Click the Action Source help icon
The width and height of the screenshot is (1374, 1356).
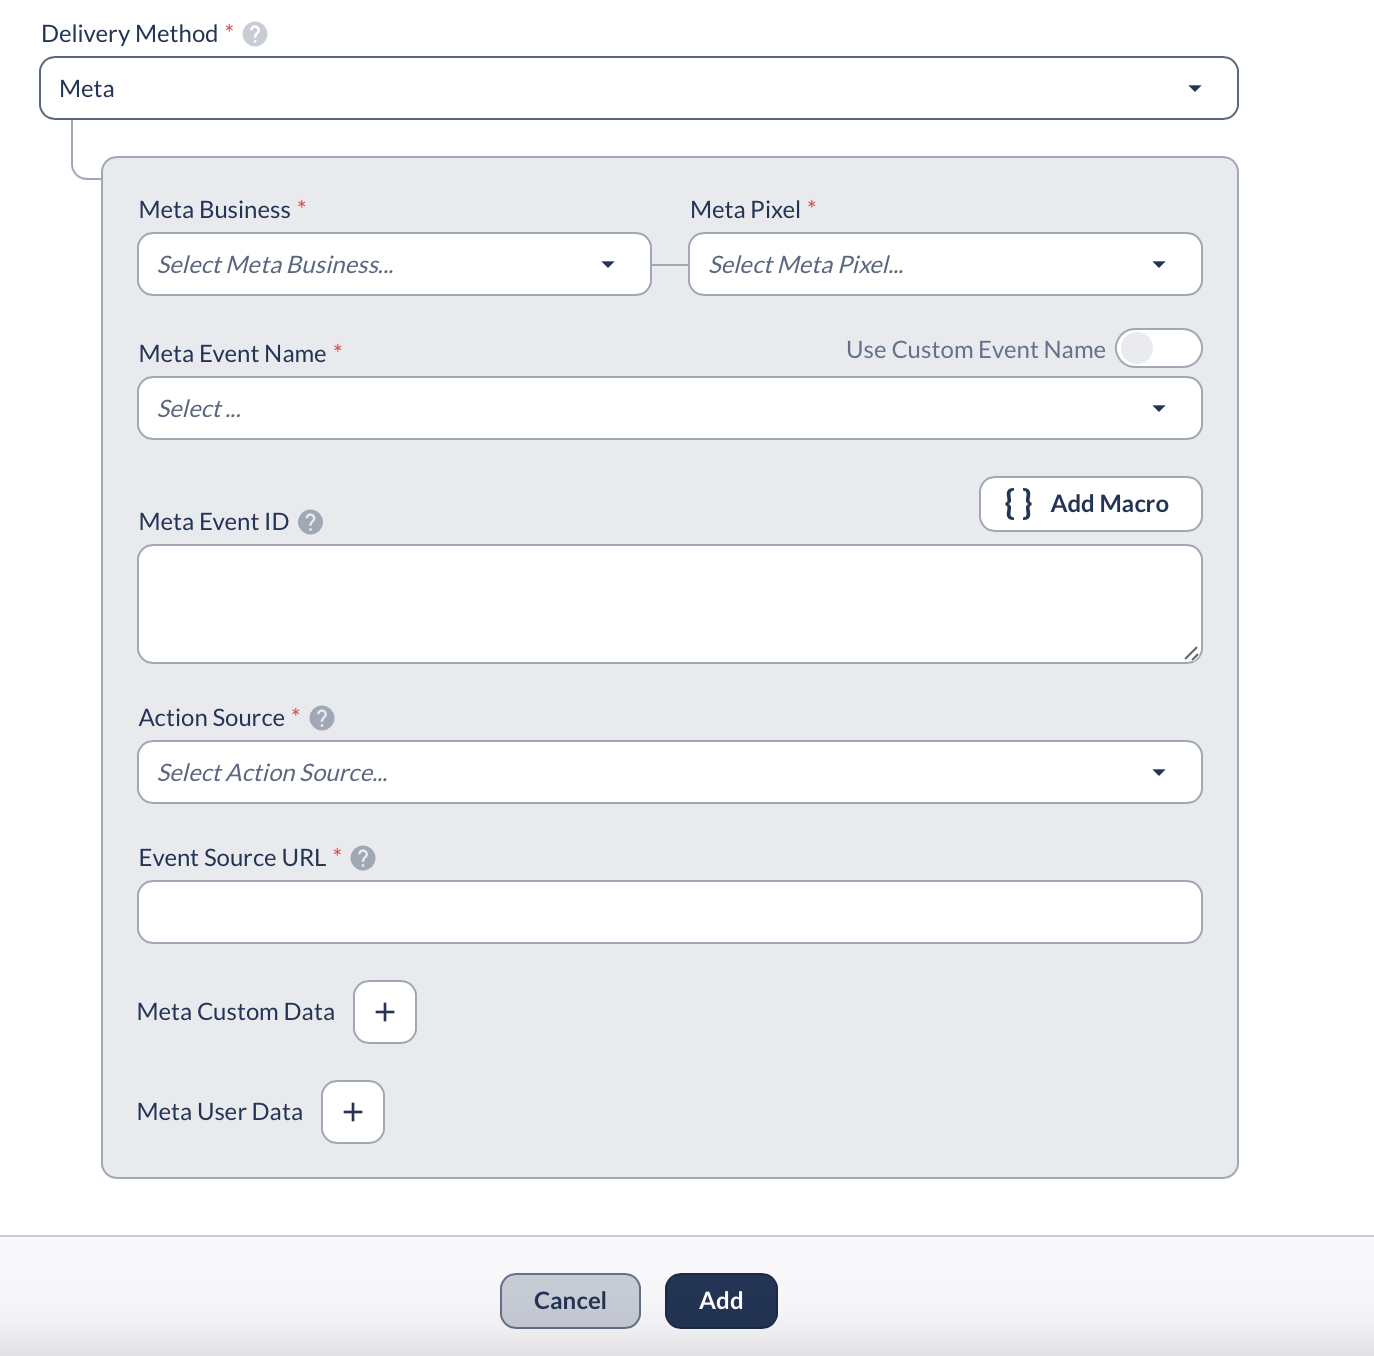coord(322,718)
